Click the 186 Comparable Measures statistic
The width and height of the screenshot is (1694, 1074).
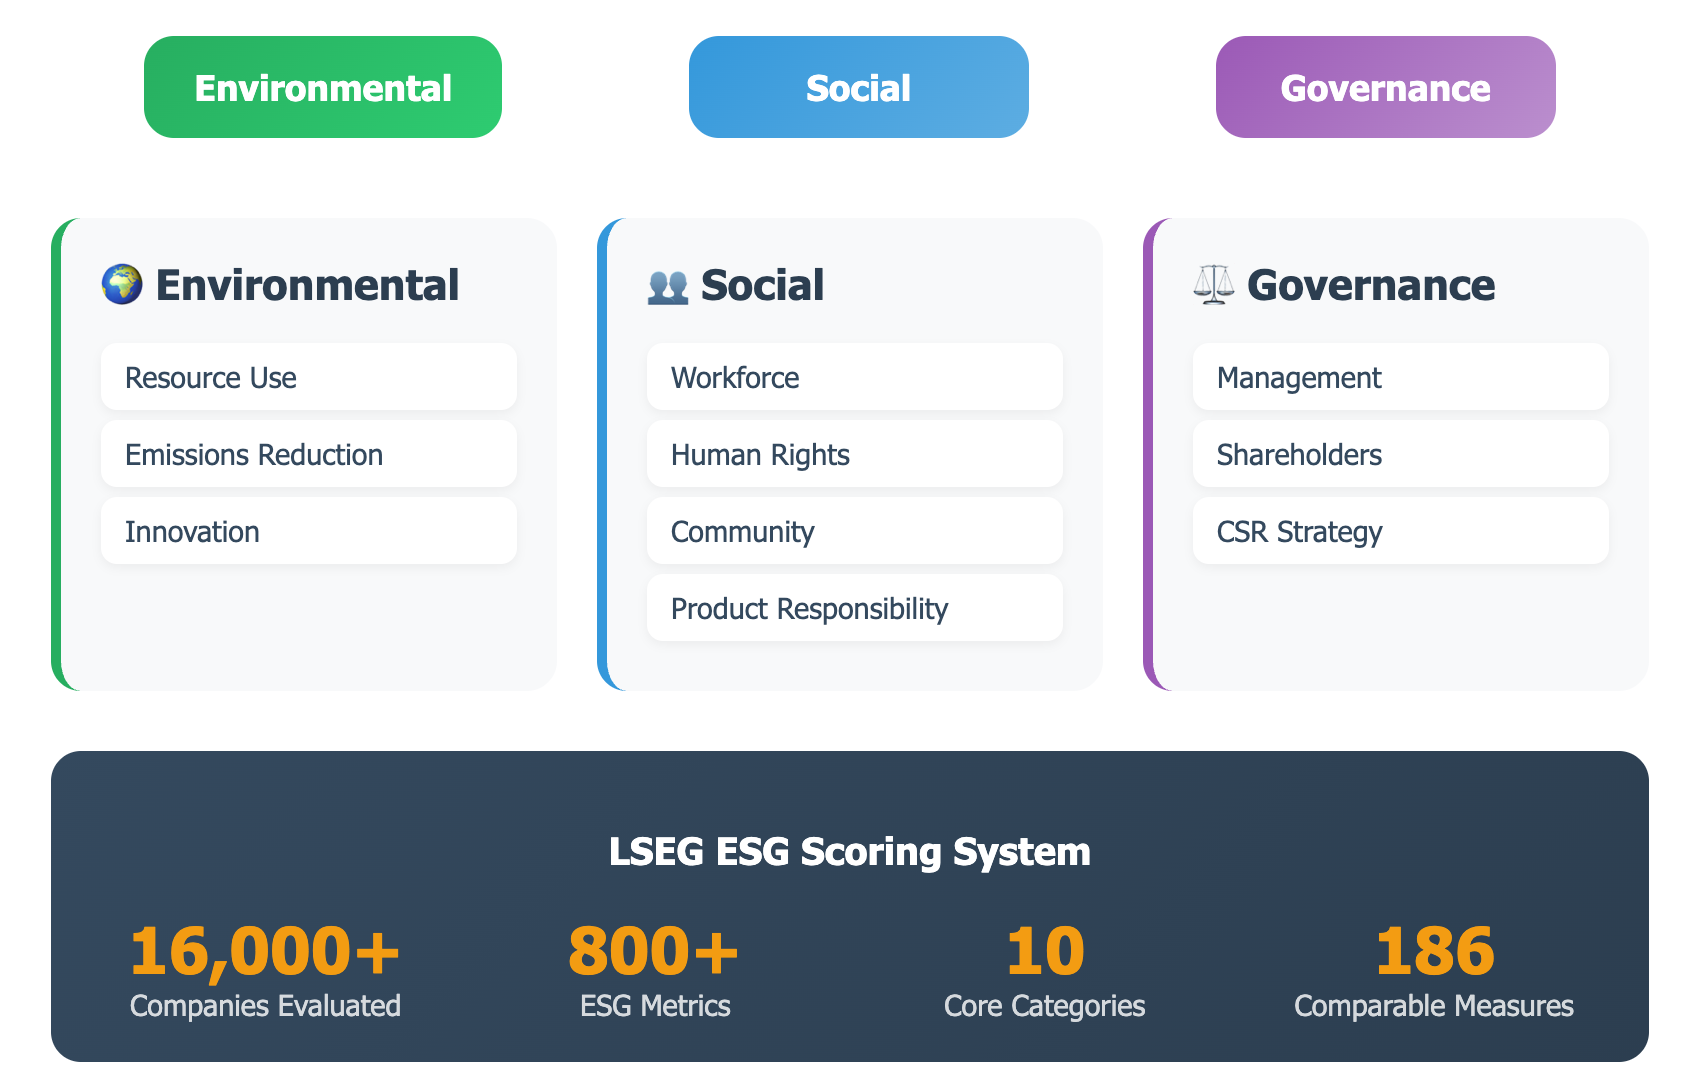(x=1433, y=970)
